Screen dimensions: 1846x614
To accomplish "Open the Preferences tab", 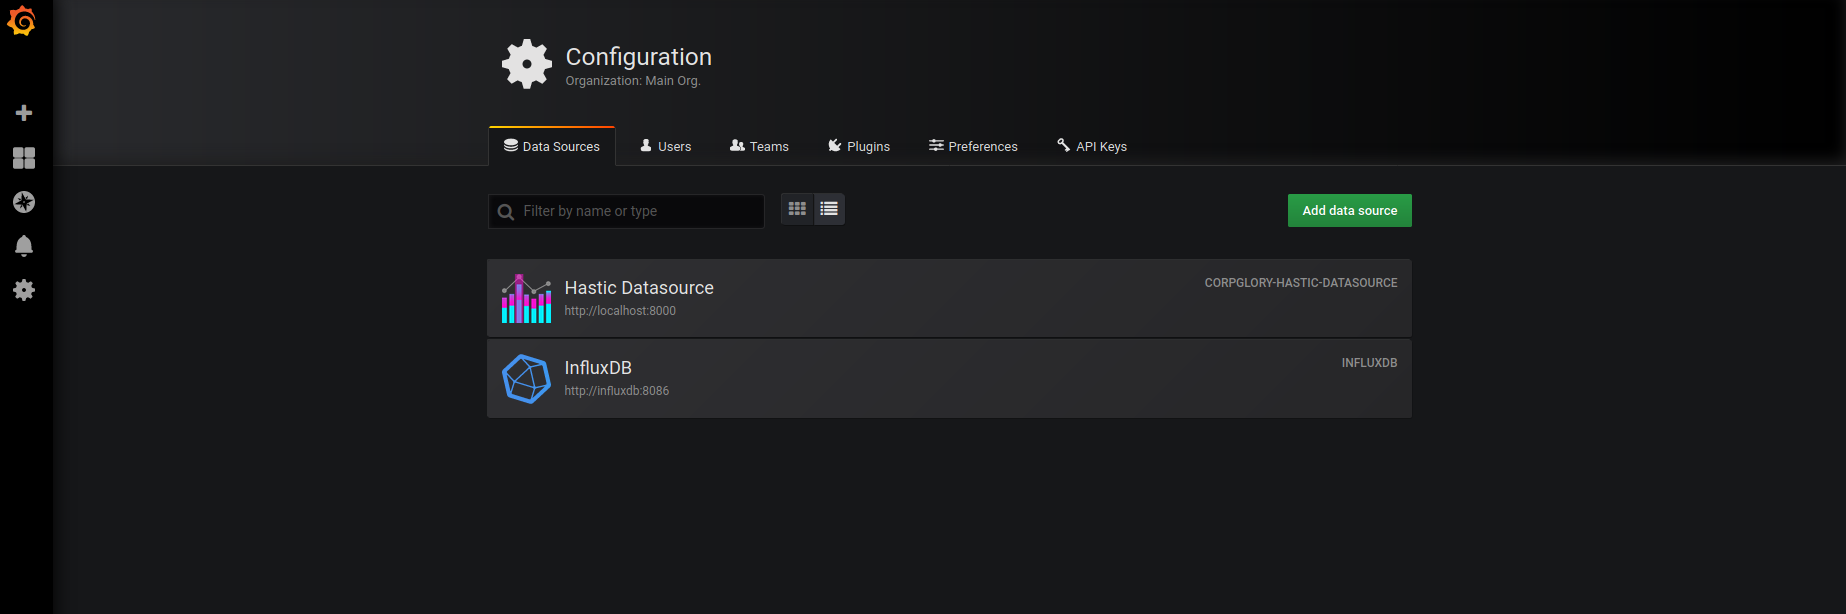I will point(973,146).
